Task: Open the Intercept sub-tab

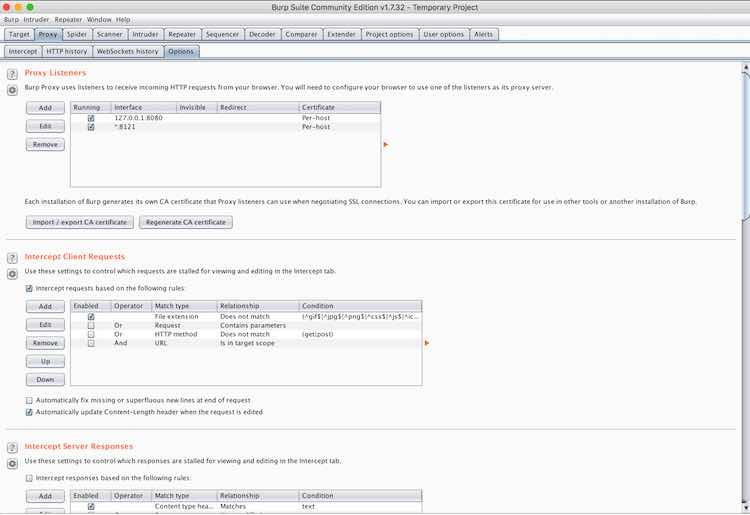Action: (x=23, y=51)
